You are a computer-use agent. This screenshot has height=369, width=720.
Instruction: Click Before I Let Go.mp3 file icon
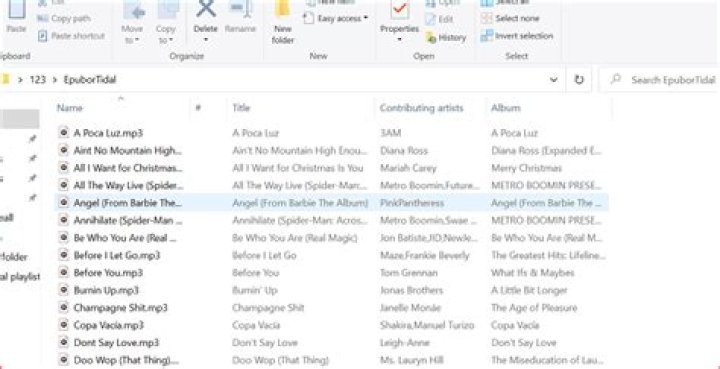pos(64,255)
